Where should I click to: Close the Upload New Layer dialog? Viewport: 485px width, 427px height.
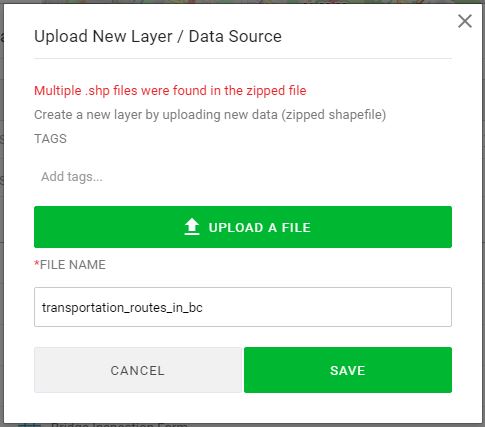(465, 21)
